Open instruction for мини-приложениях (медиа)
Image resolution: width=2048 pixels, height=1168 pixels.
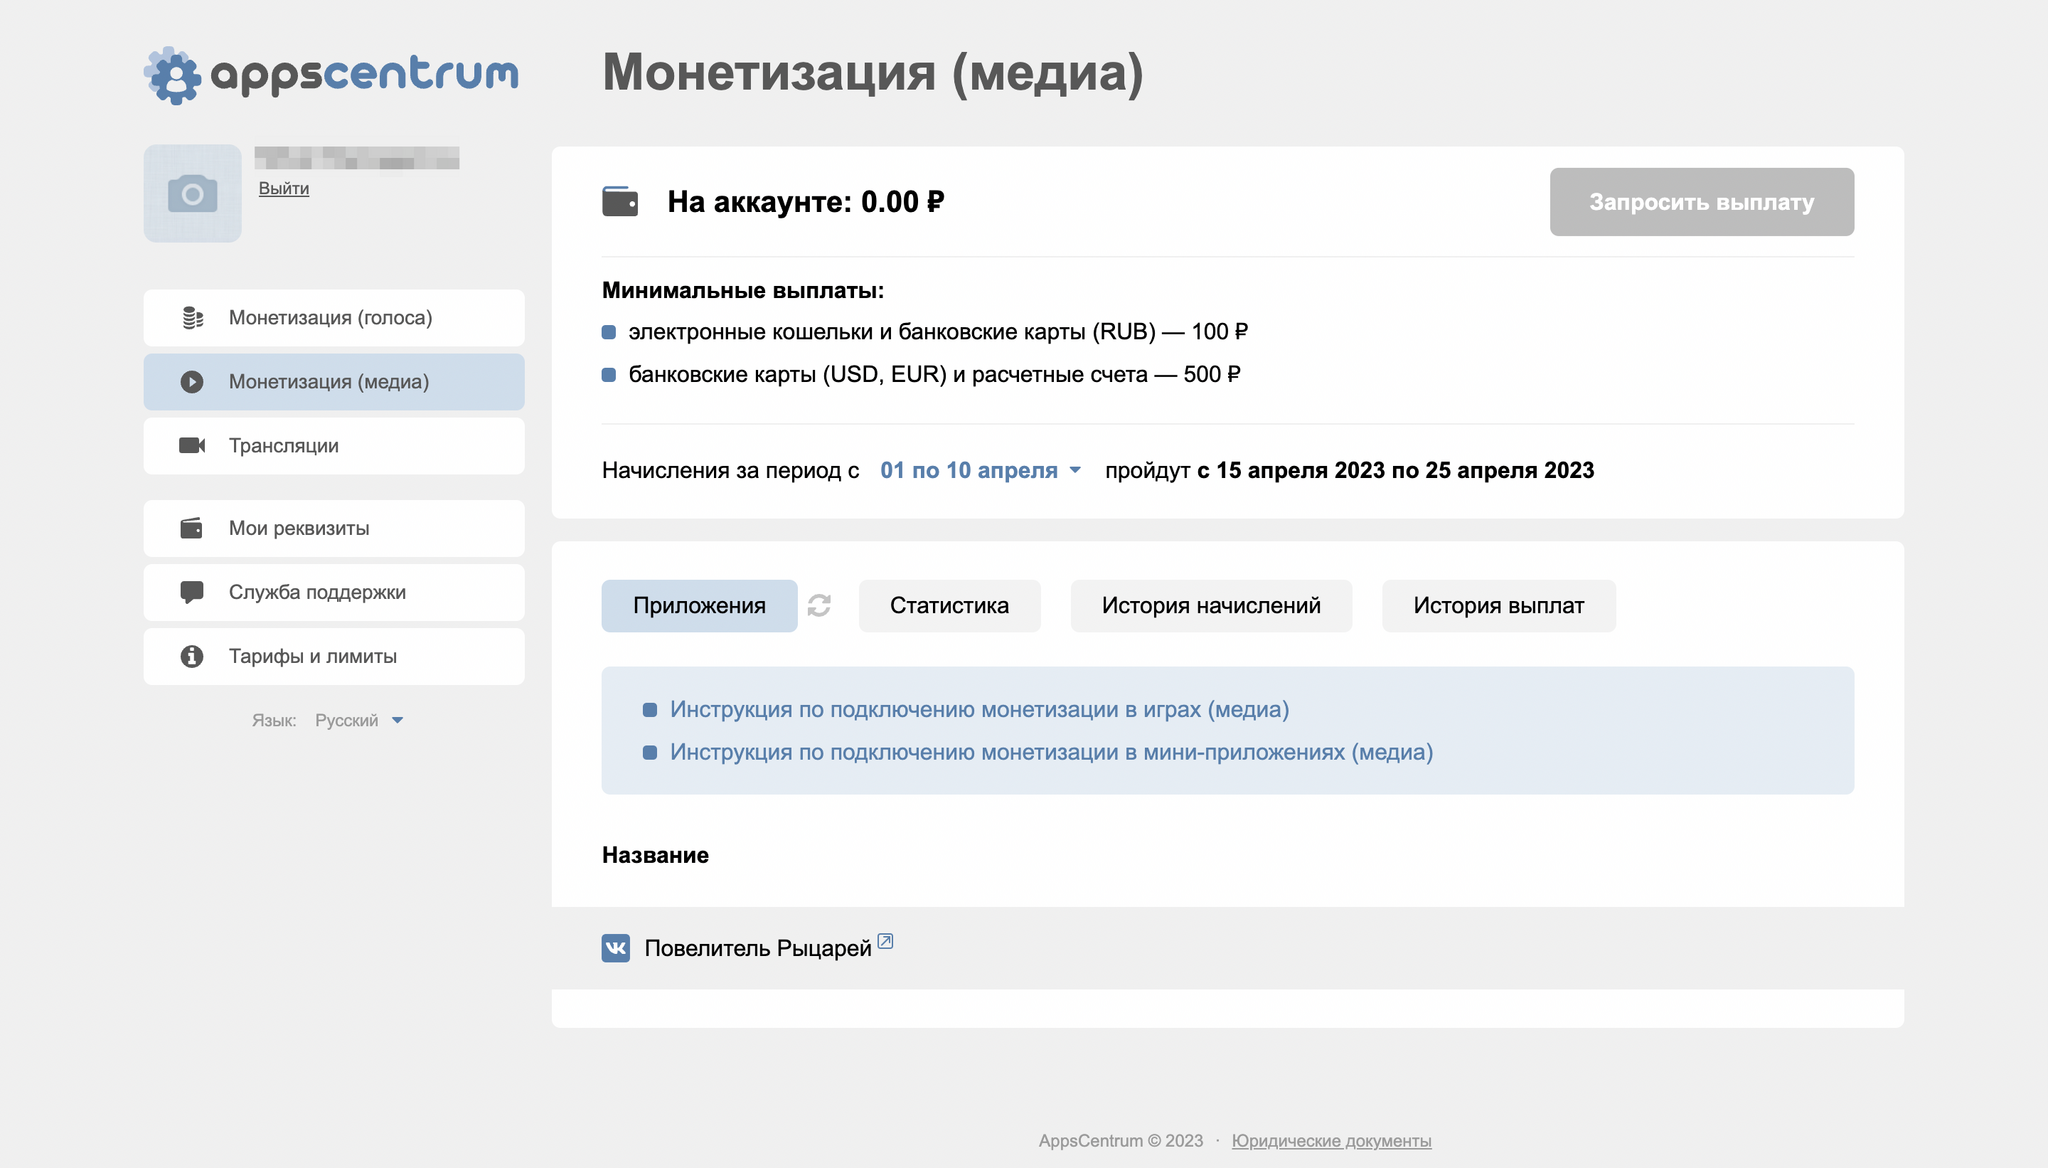click(1051, 752)
